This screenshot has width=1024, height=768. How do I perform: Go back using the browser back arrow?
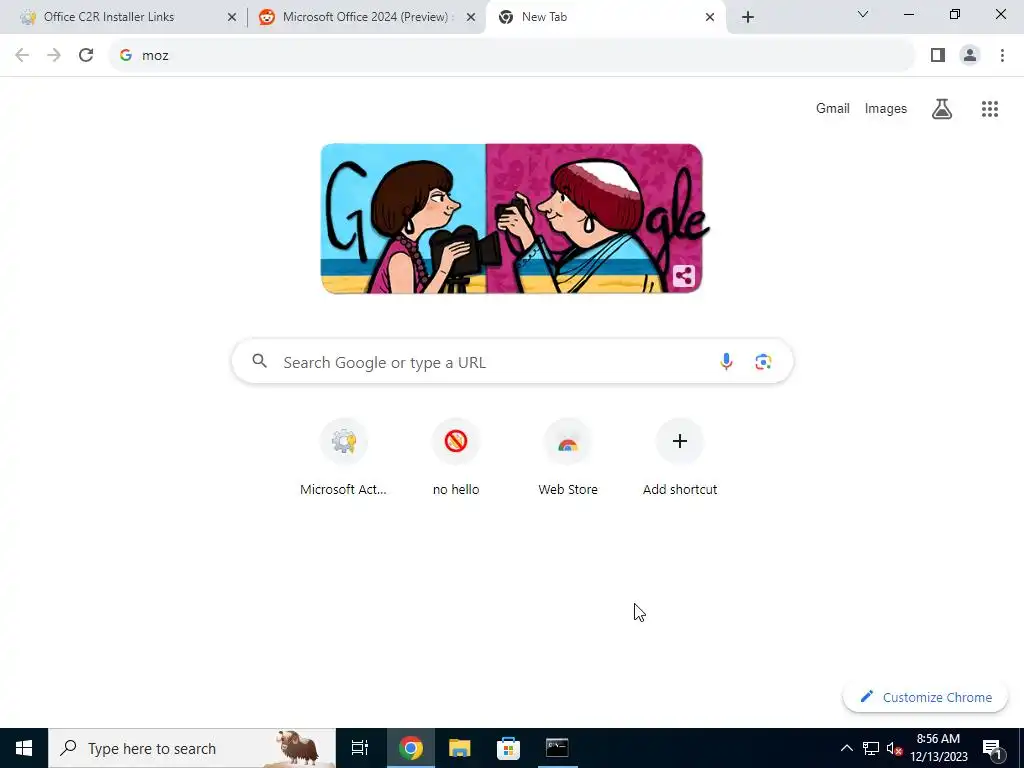pos(22,55)
